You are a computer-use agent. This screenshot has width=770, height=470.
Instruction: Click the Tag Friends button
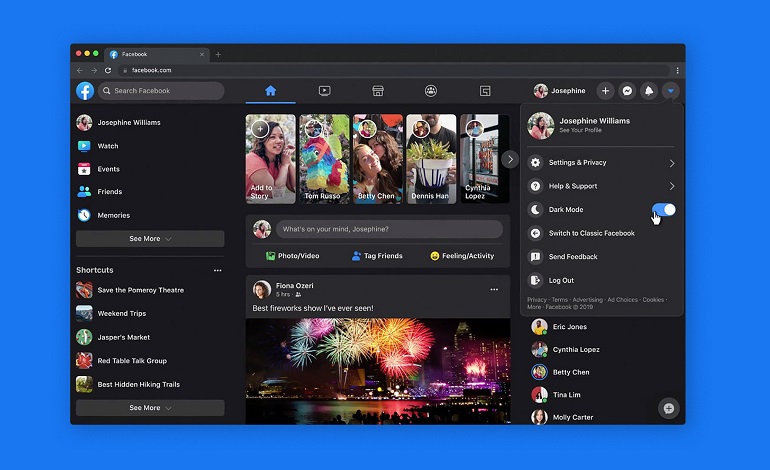tap(377, 256)
